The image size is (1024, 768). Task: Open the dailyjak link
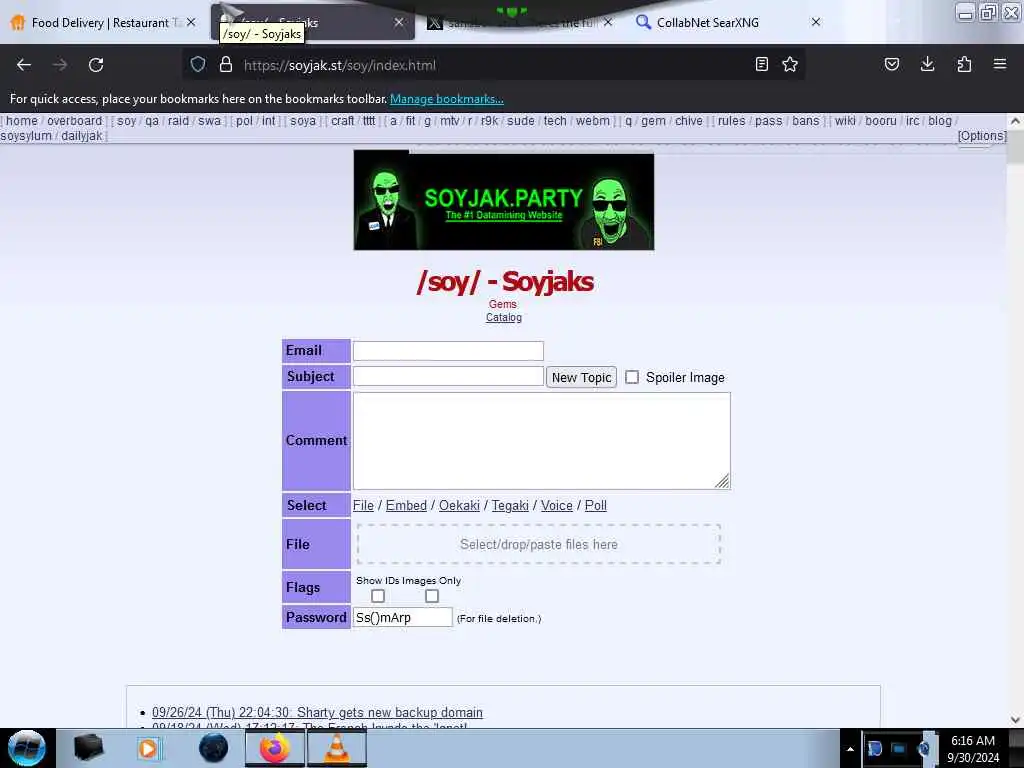pyautogui.click(x=82, y=136)
